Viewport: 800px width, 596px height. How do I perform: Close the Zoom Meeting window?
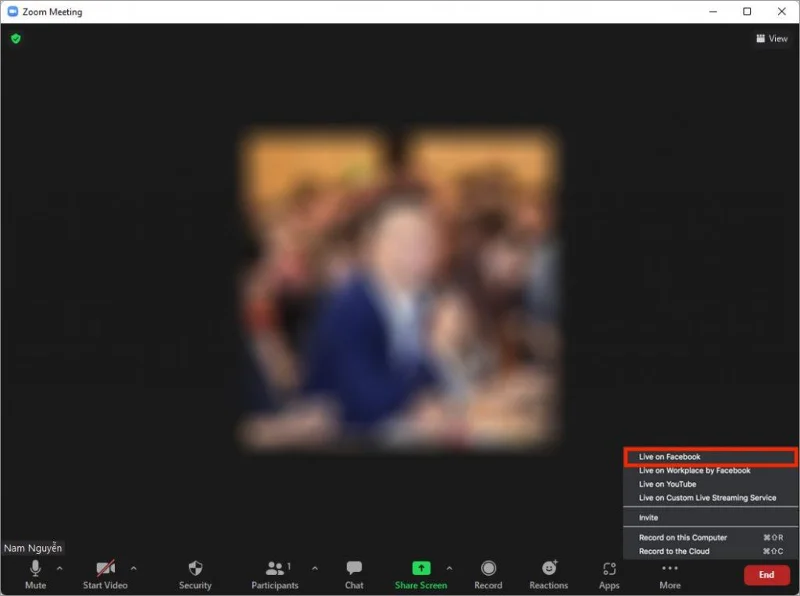pos(782,11)
